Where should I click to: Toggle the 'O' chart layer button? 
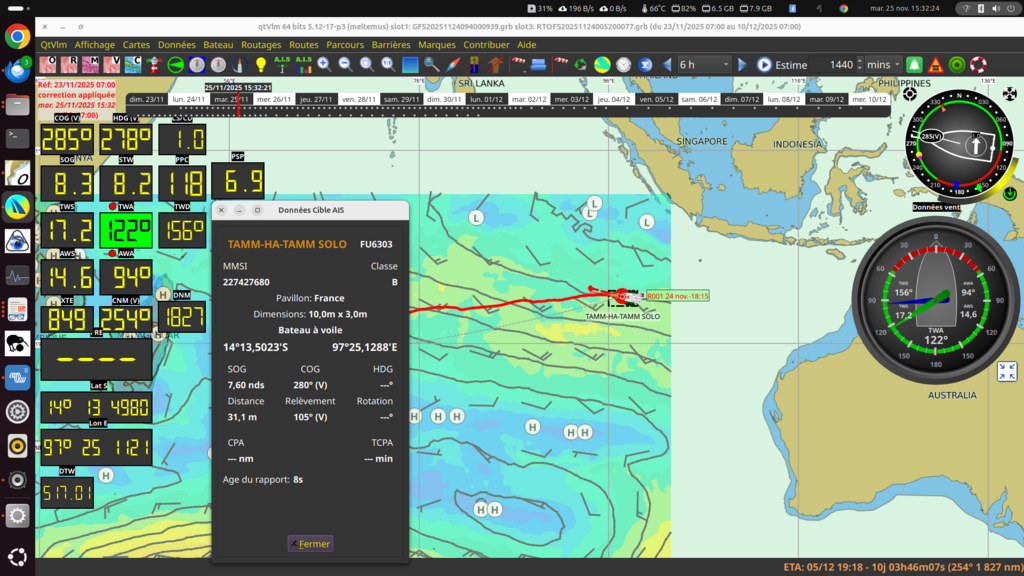pyautogui.click(x=48, y=64)
